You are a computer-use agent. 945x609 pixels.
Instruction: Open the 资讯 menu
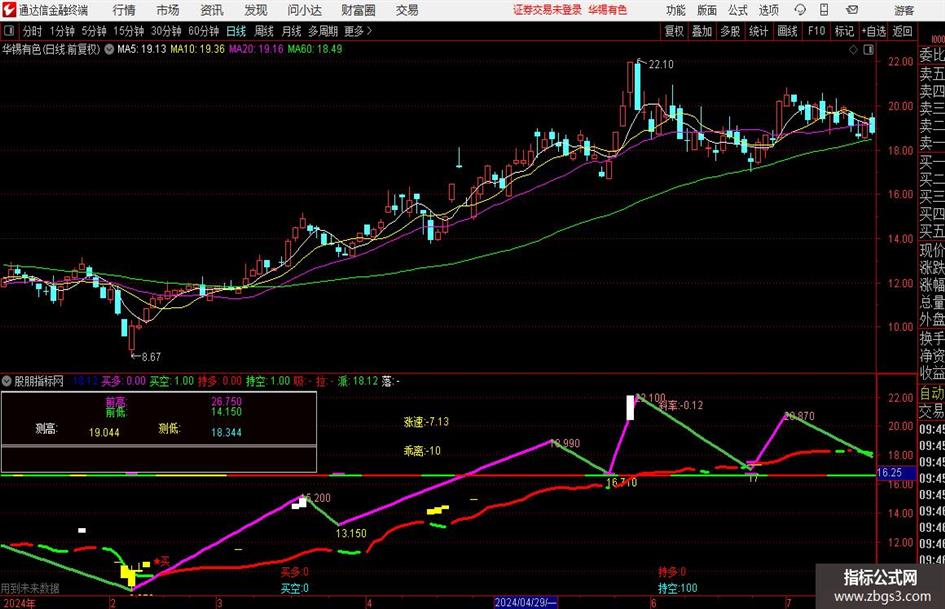pyautogui.click(x=212, y=10)
